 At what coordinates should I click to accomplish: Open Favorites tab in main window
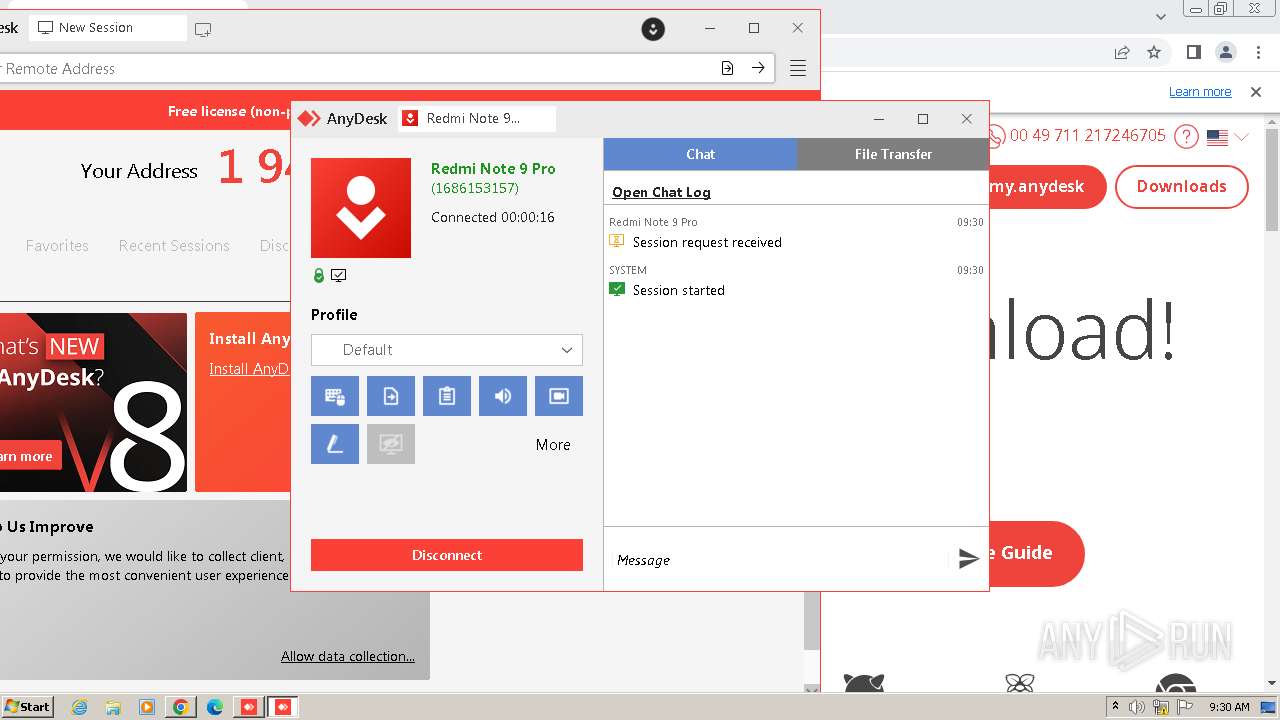(57, 245)
